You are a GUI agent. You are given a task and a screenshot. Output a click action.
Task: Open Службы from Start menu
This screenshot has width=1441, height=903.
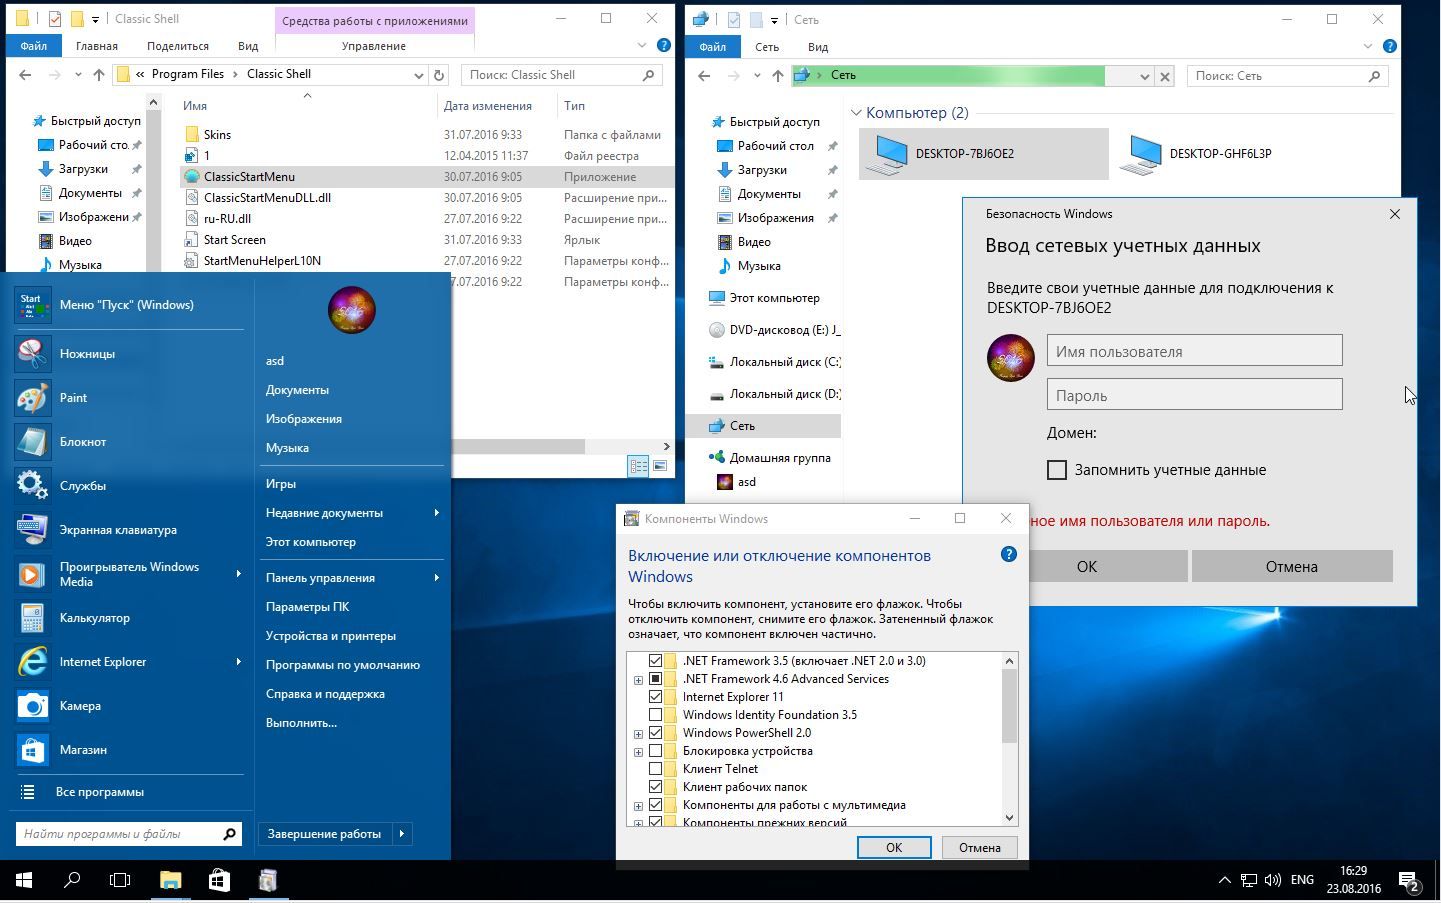(129, 485)
